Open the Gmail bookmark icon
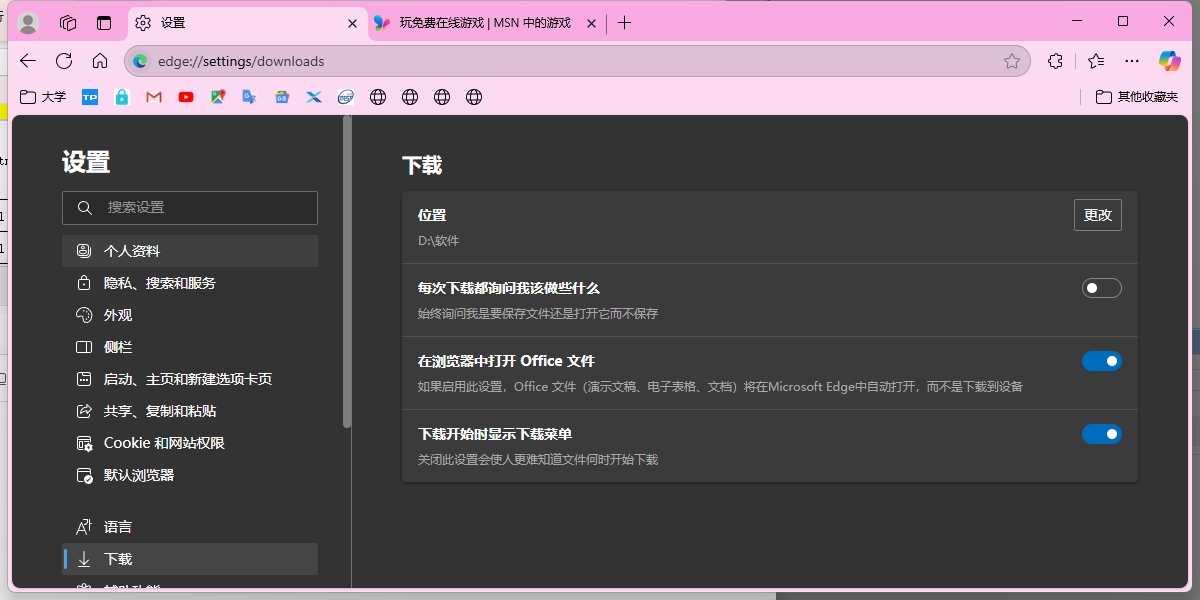1200x600 pixels. 154,97
